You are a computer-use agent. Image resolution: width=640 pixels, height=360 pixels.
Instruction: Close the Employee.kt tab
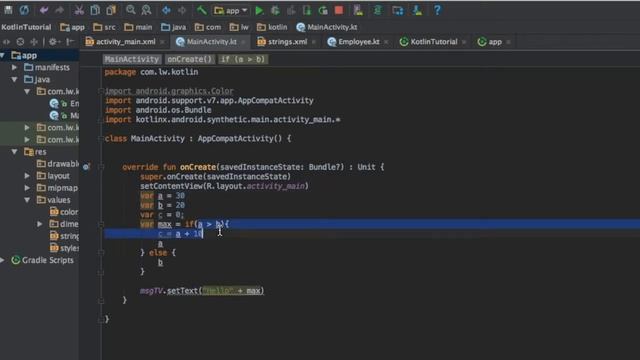click(x=386, y=42)
